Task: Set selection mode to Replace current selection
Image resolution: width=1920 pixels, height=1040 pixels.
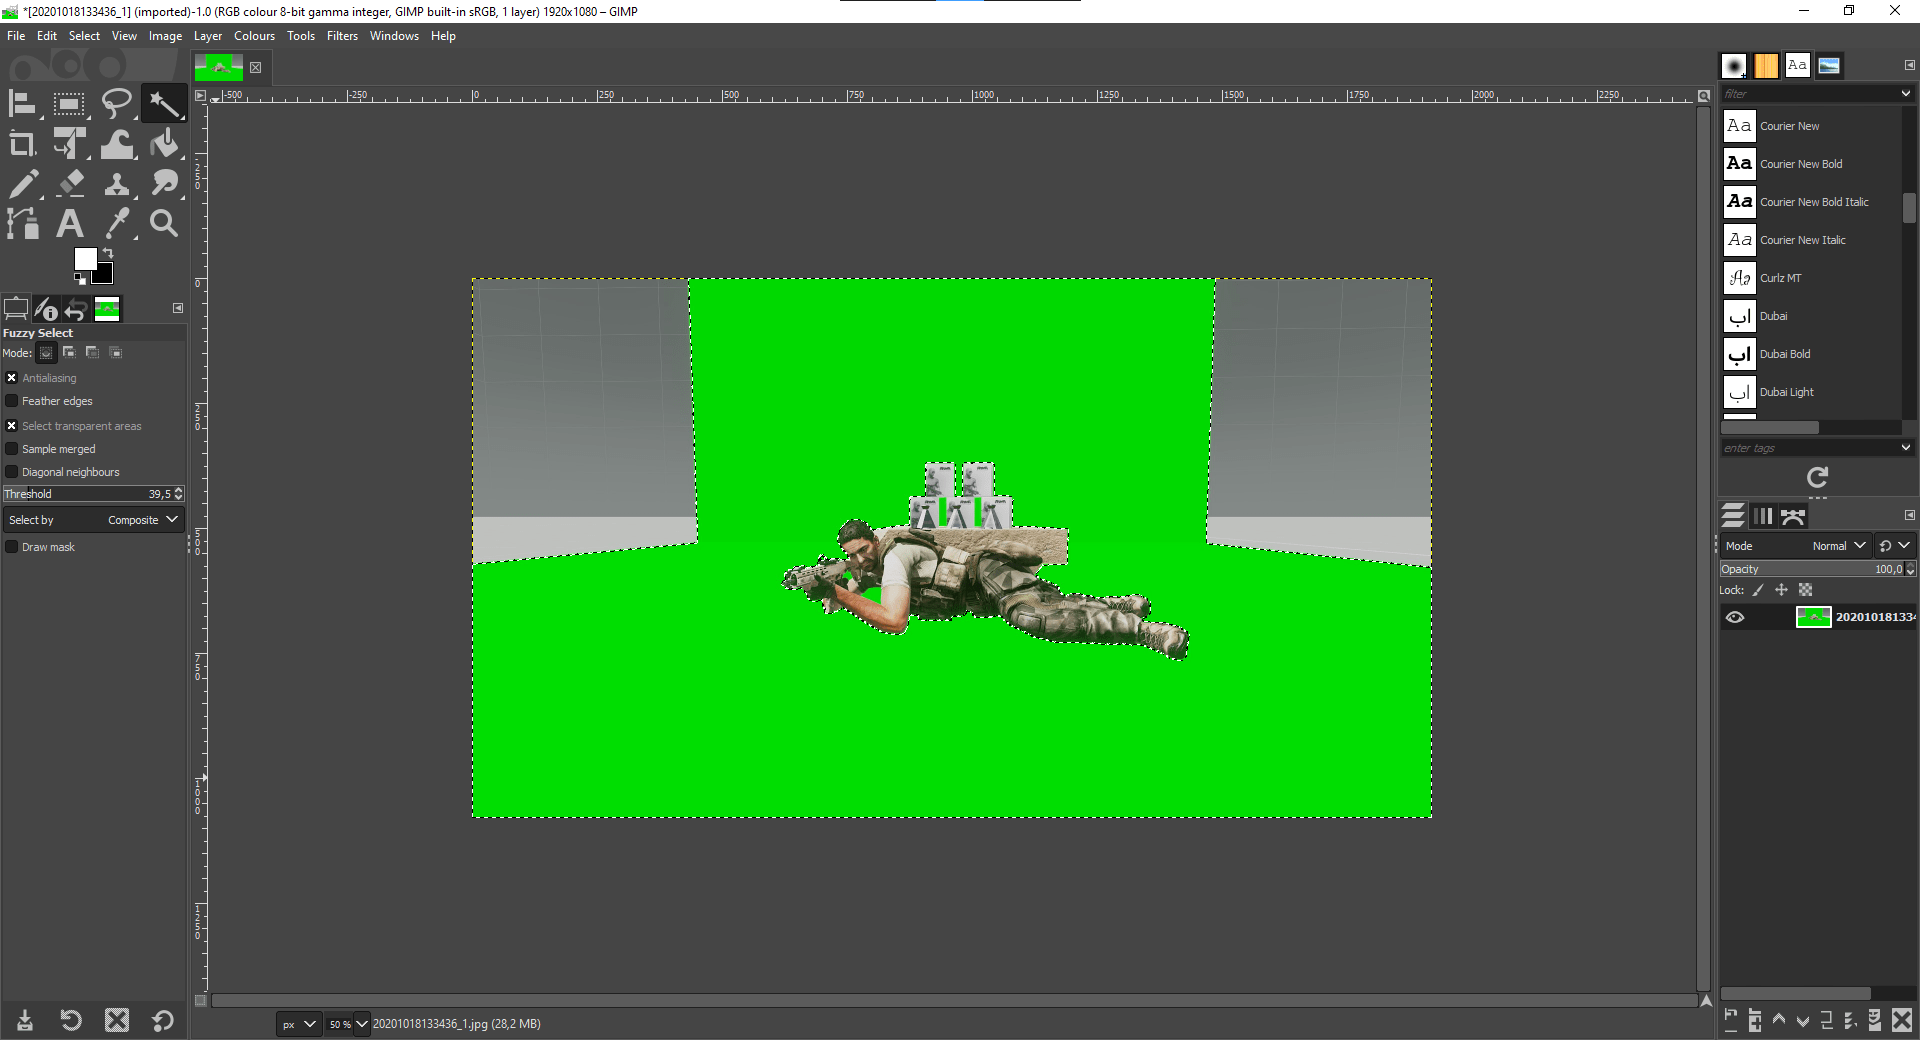Action: (46, 352)
